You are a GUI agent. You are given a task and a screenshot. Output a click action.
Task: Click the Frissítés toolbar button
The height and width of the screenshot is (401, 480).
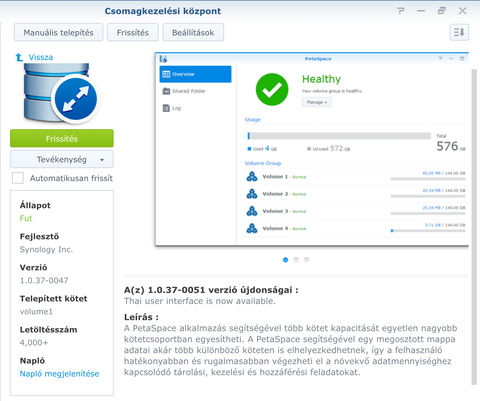coord(133,33)
